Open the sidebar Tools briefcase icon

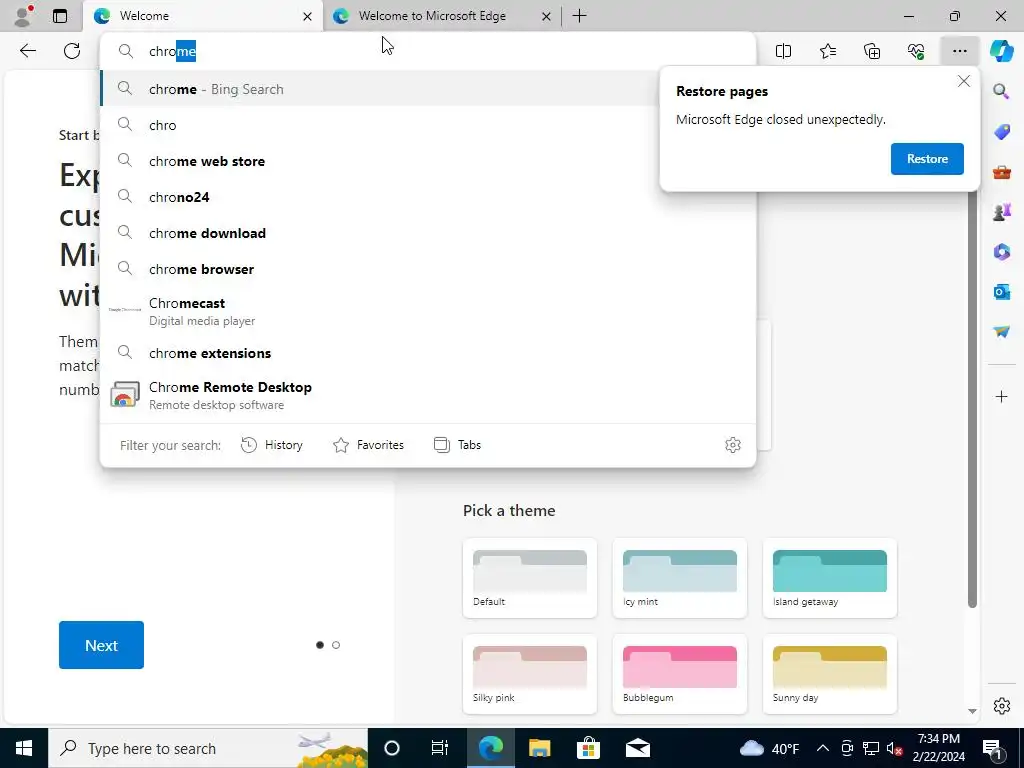pyautogui.click(x=1001, y=172)
